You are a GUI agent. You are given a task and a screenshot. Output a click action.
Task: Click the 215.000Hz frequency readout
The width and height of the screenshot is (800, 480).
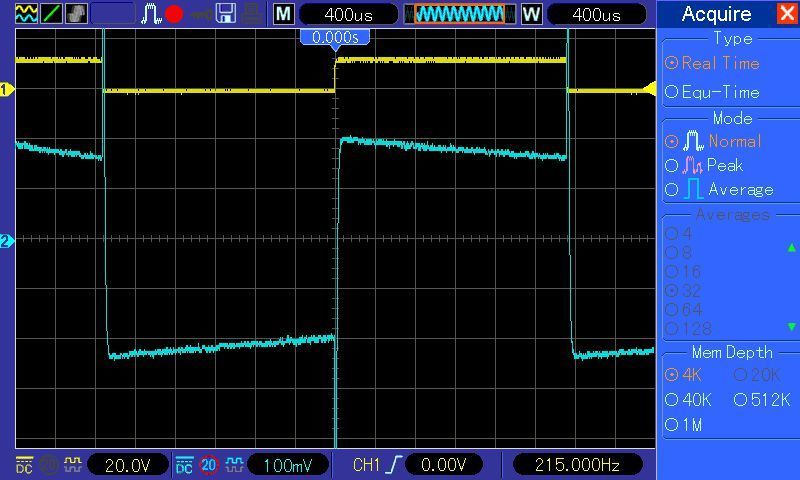coord(577,465)
